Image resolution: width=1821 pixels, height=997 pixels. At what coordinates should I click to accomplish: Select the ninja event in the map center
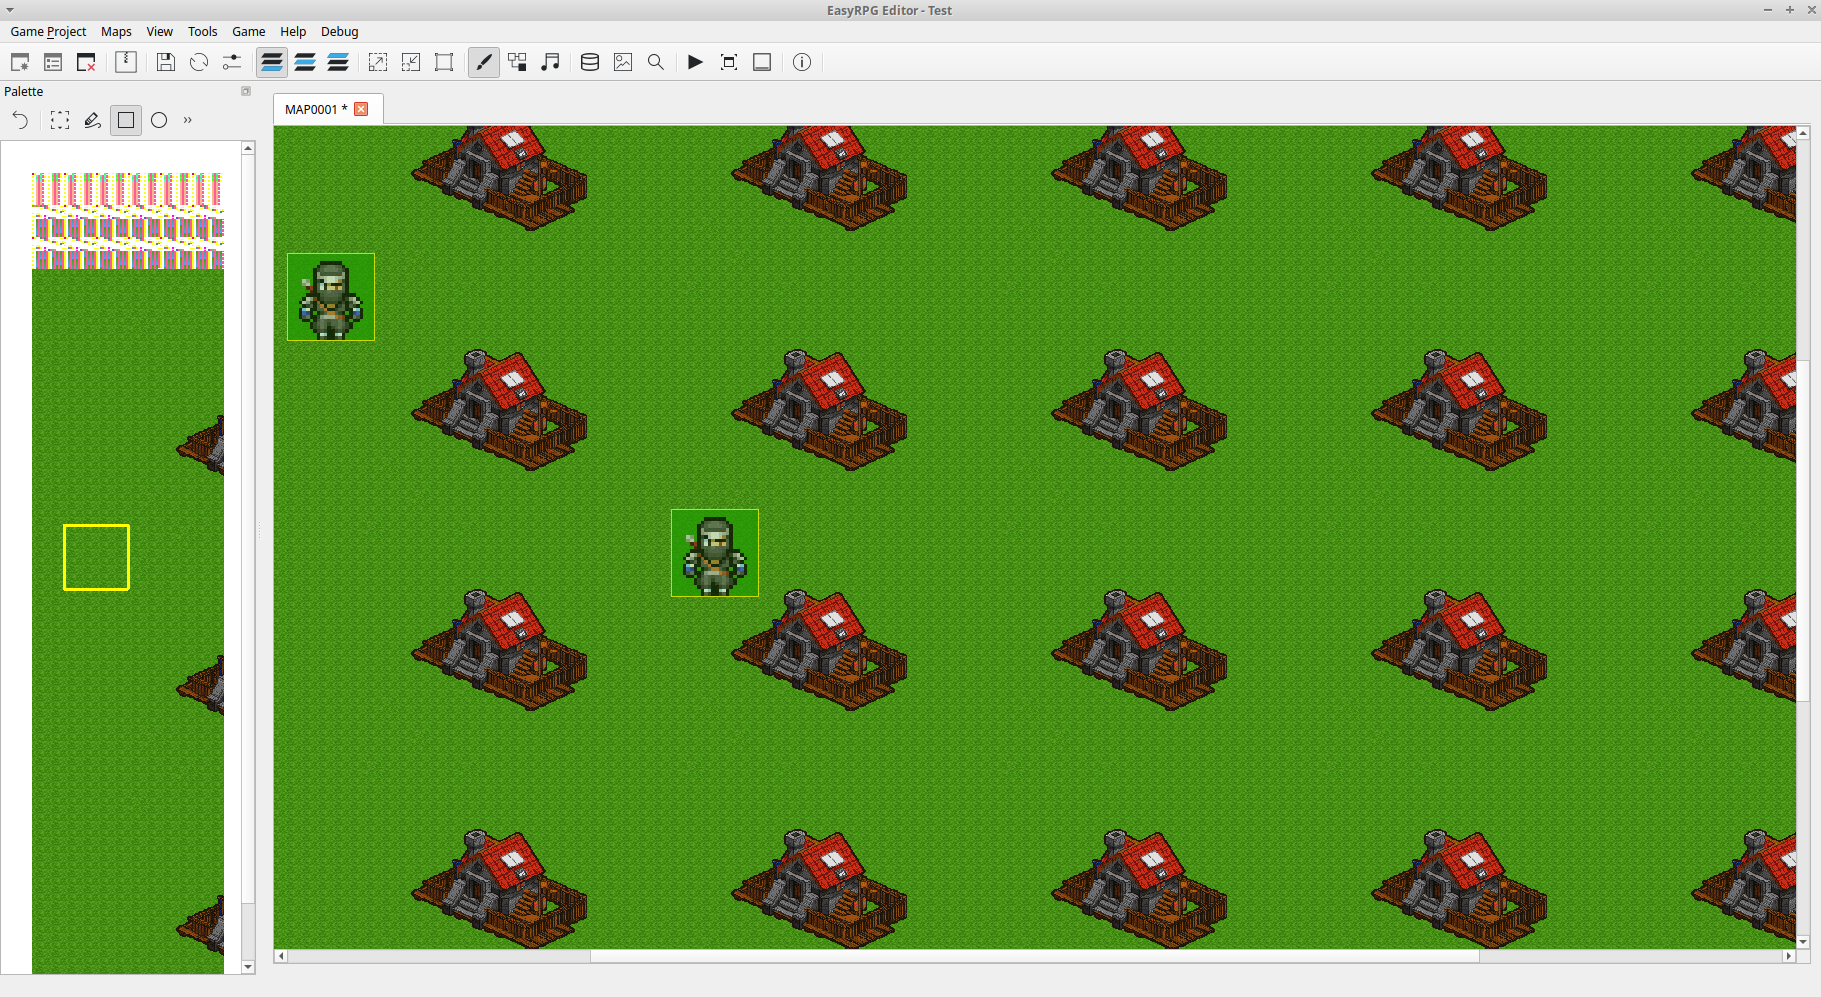(x=715, y=553)
